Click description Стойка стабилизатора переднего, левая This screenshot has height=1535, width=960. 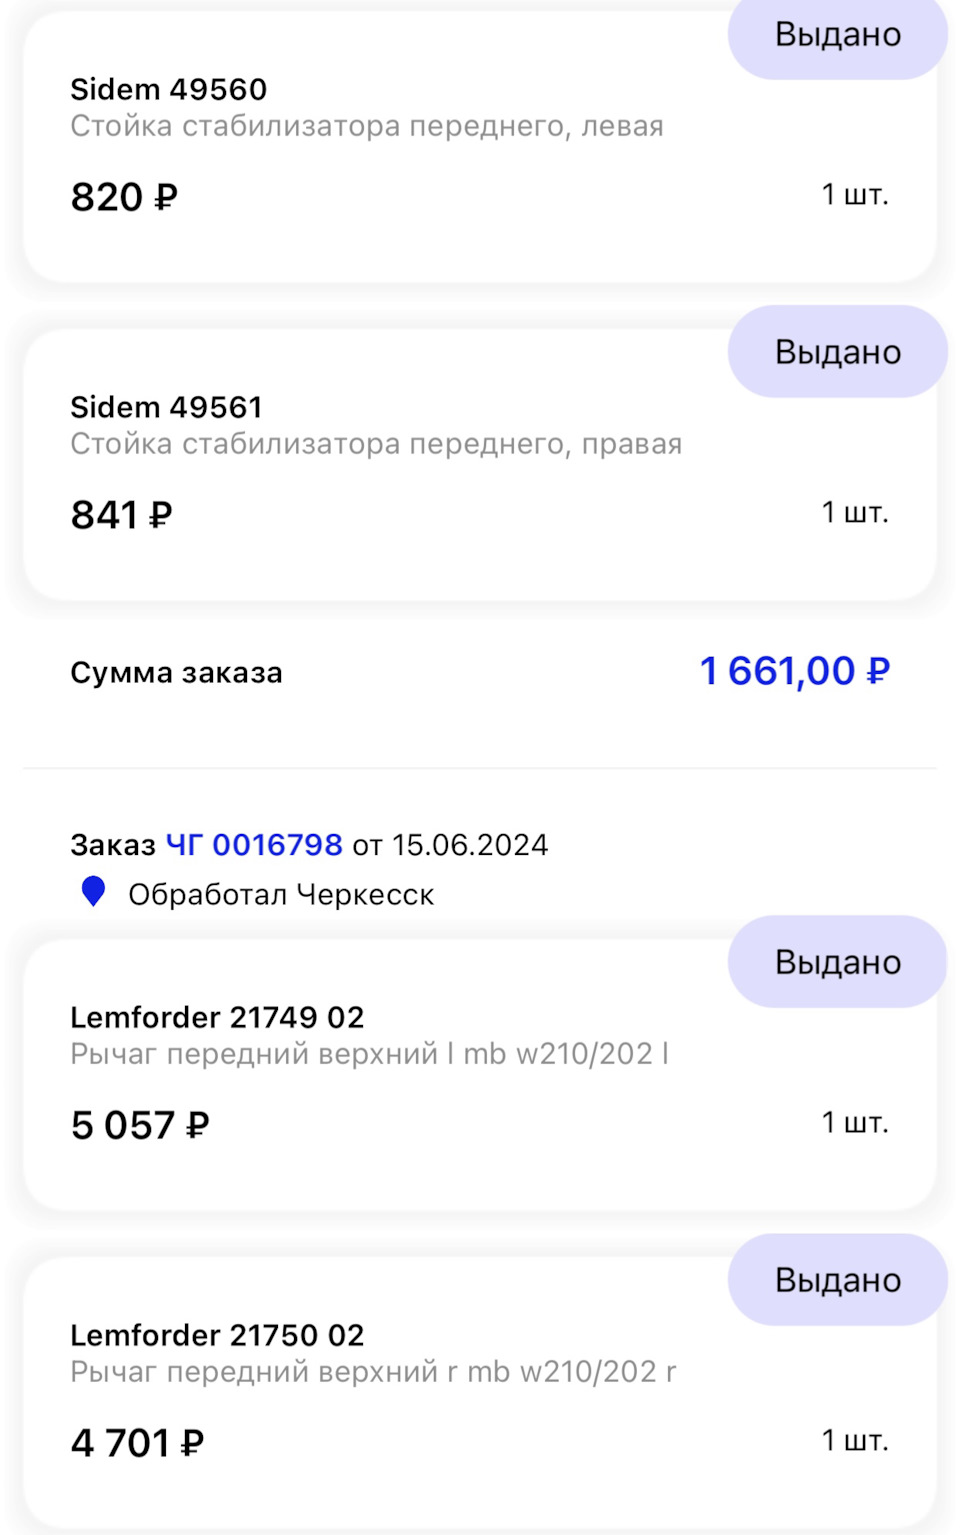(x=366, y=127)
